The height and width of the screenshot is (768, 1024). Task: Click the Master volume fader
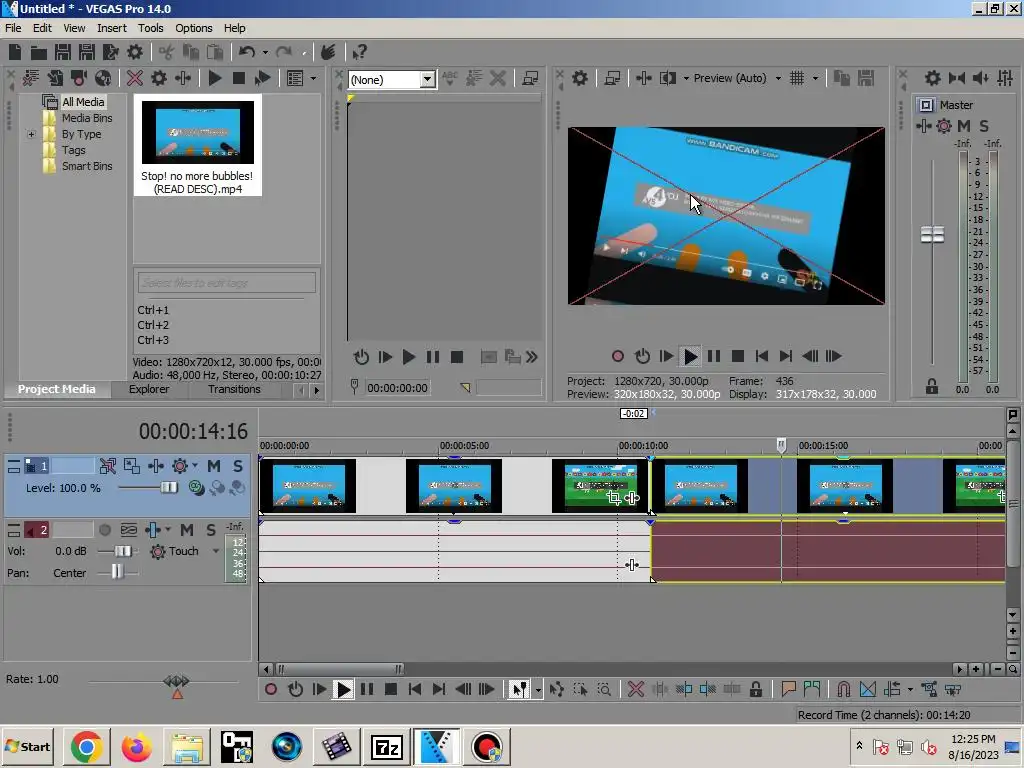point(932,234)
